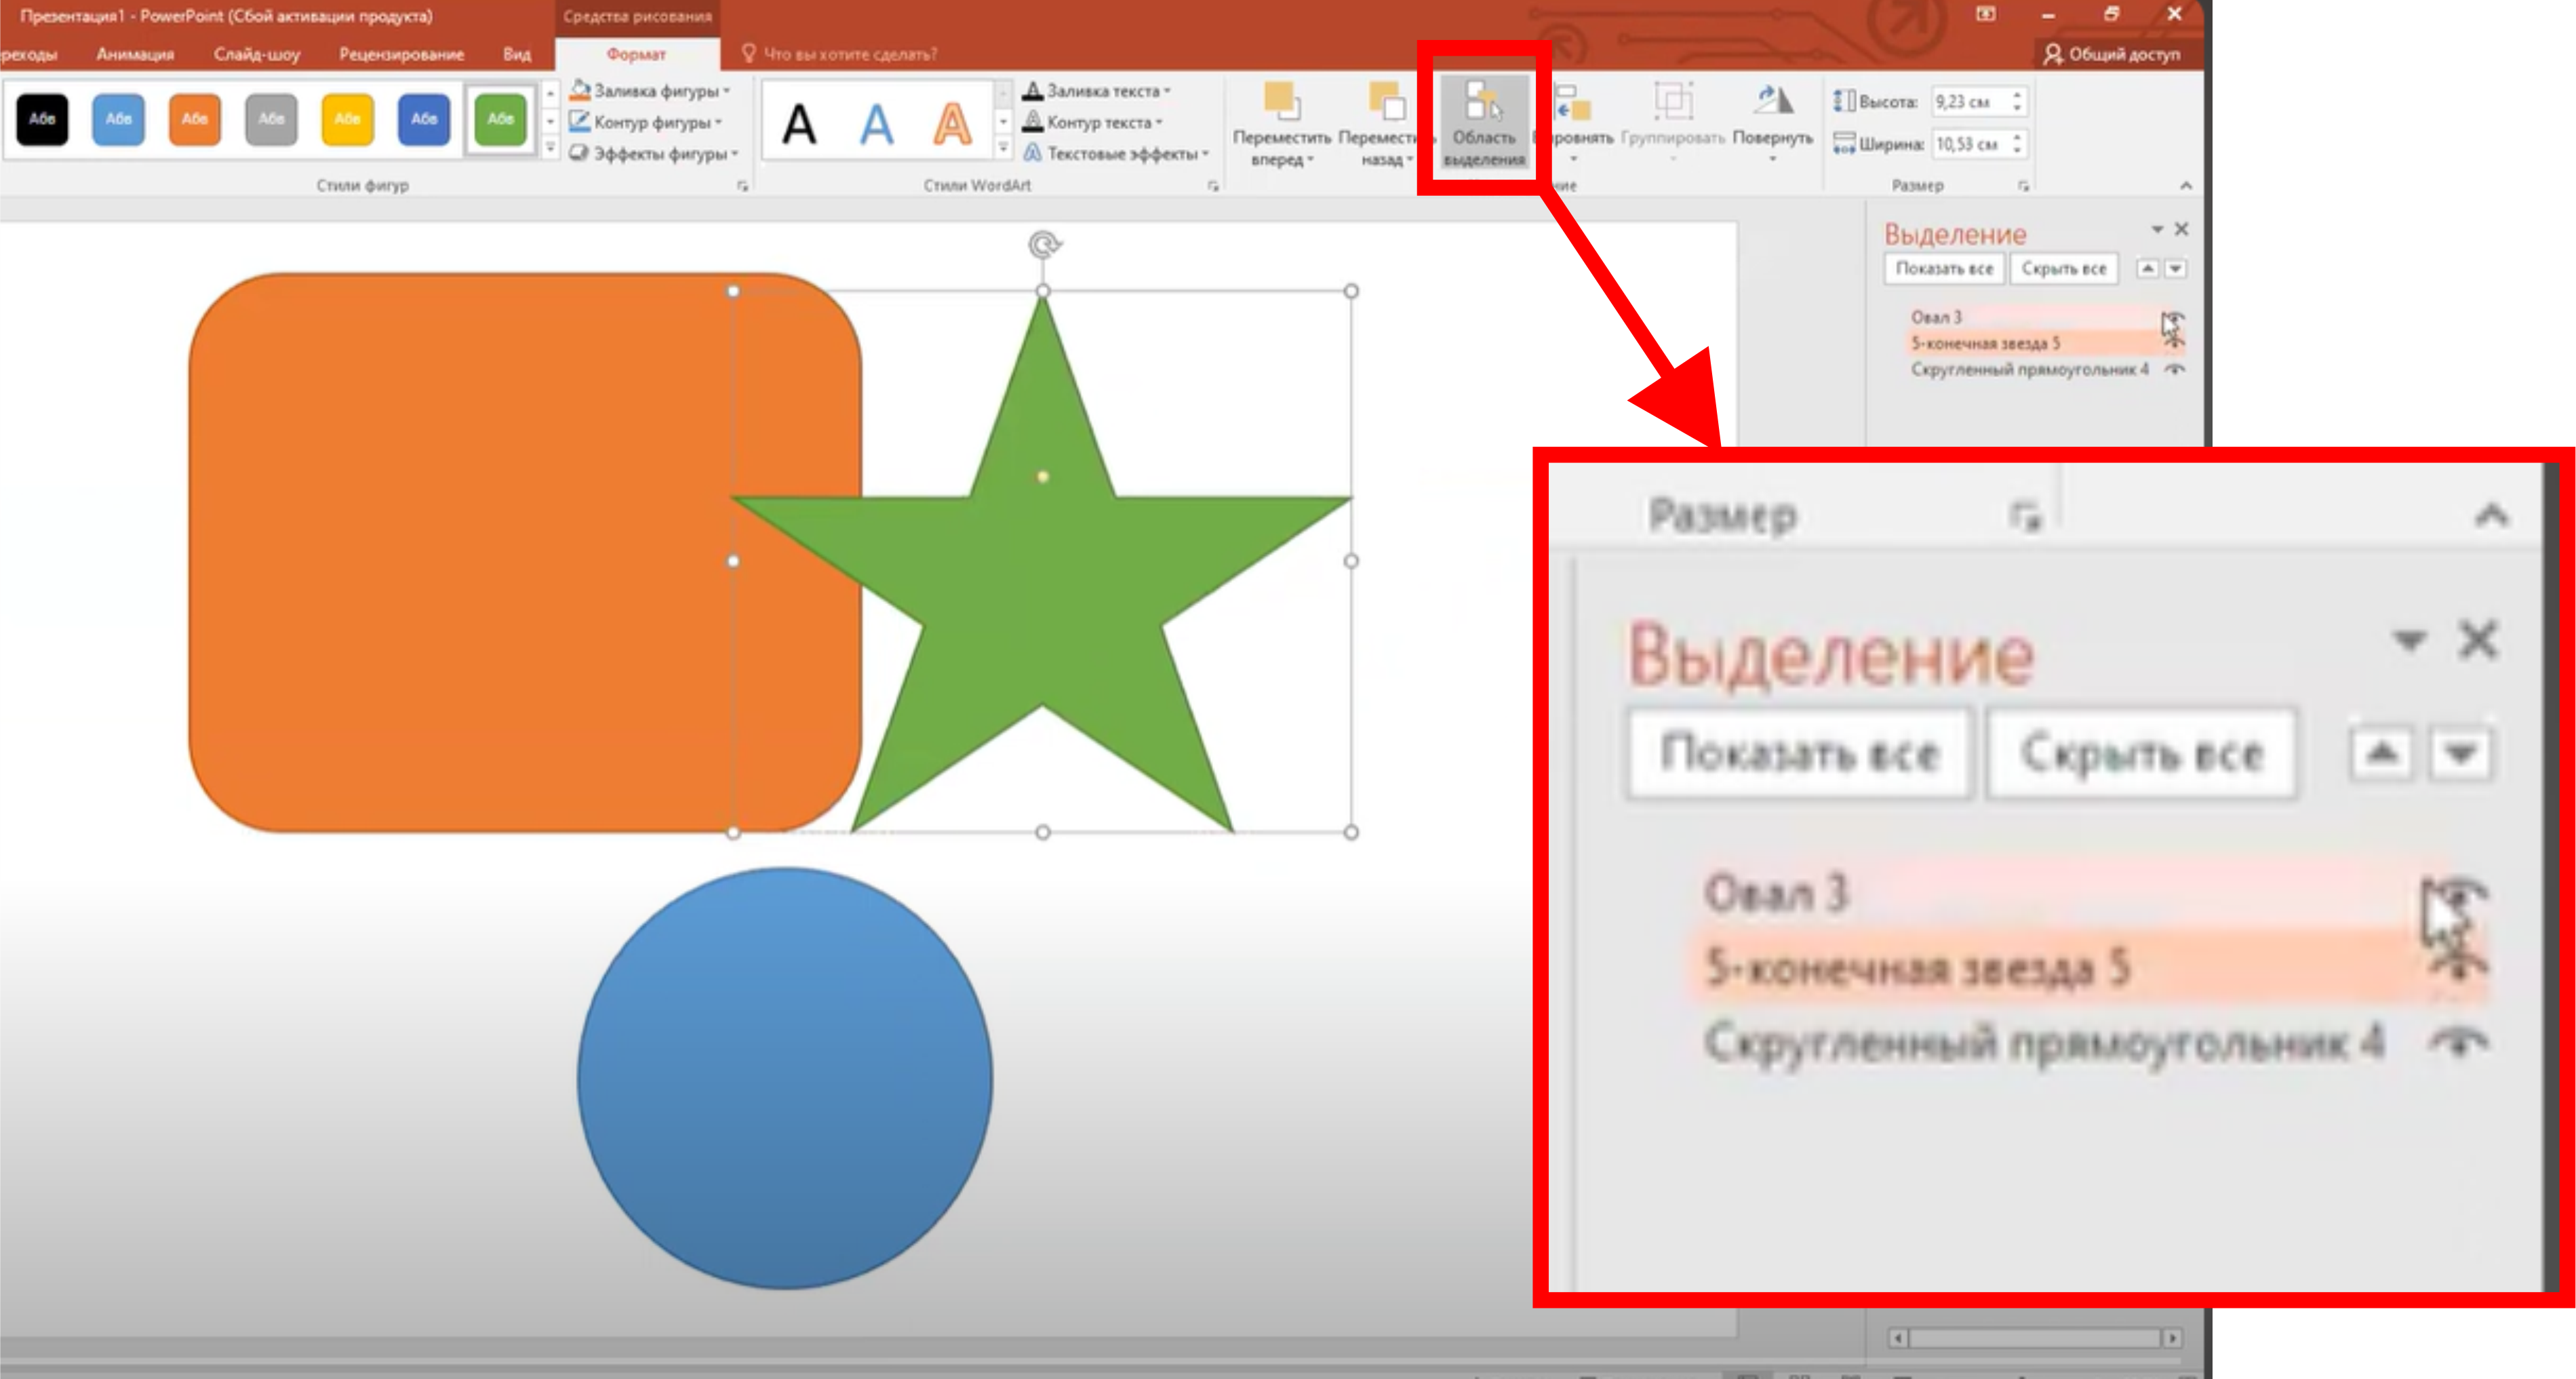Toggle visibility of Овал 3

coord(2174,318)
